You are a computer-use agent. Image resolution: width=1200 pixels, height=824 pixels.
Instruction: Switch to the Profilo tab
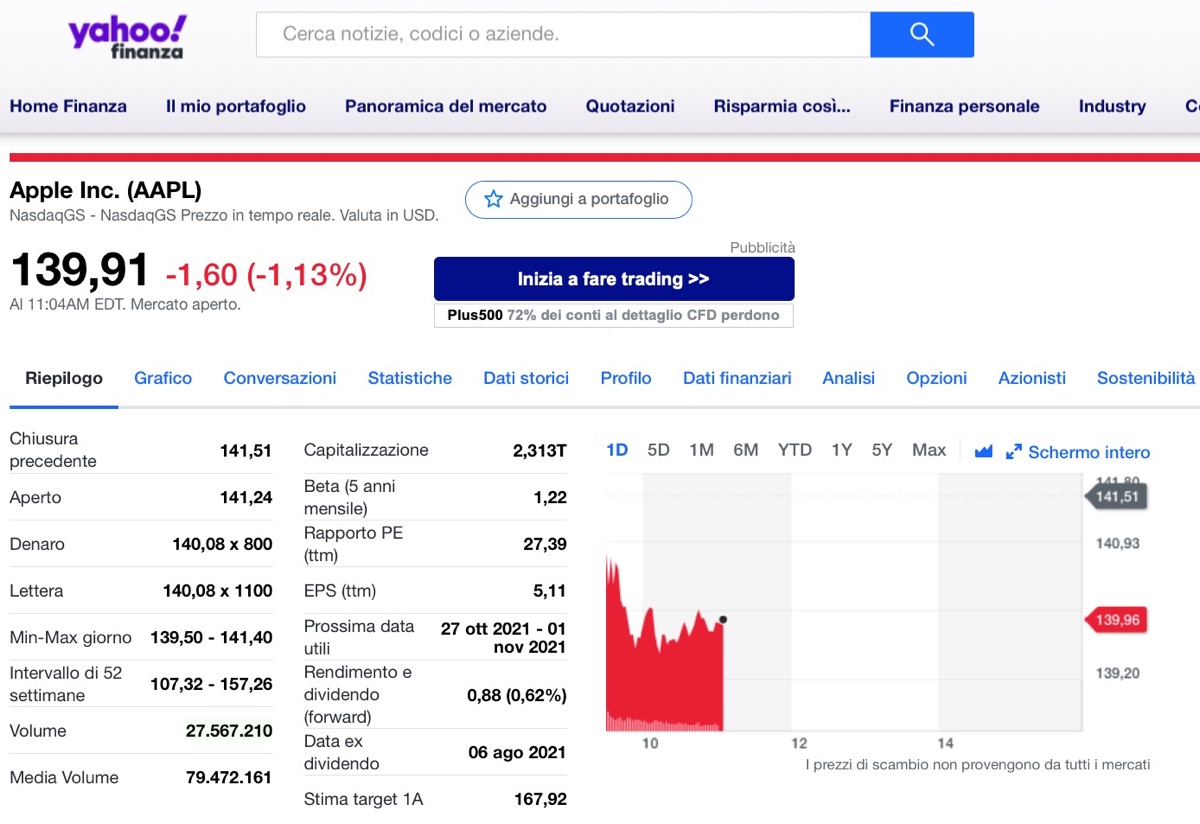pos(626,378)
